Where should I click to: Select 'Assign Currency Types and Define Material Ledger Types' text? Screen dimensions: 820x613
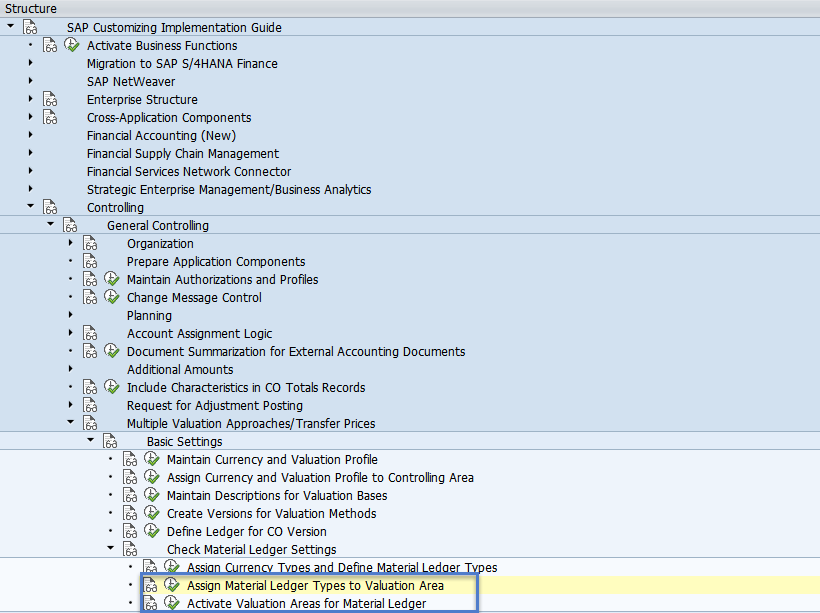pyautogui.click(x=342, y=567)
